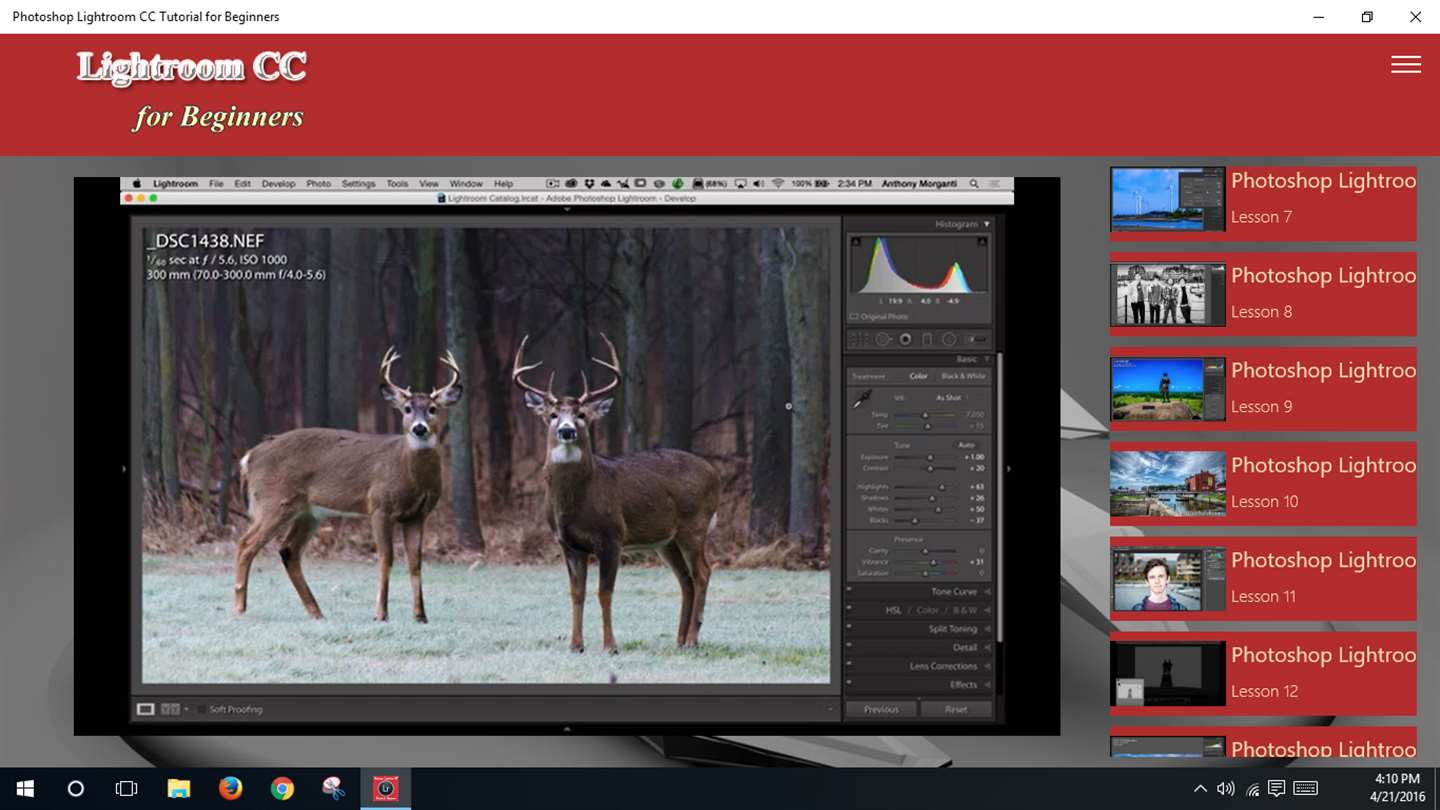Toggle the Detail panel on/off switch
Image resolution: width=1440 pixels, height=810 pixels.
848,643
